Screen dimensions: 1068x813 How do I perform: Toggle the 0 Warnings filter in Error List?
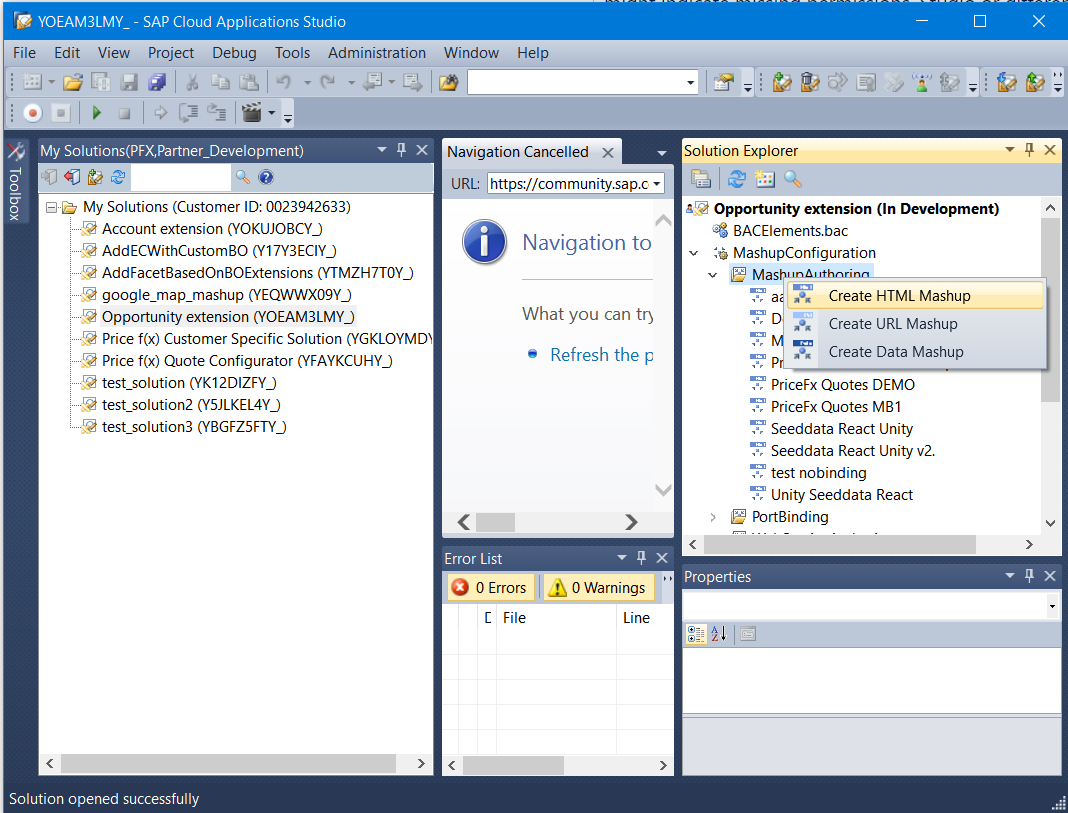(598, 588)
